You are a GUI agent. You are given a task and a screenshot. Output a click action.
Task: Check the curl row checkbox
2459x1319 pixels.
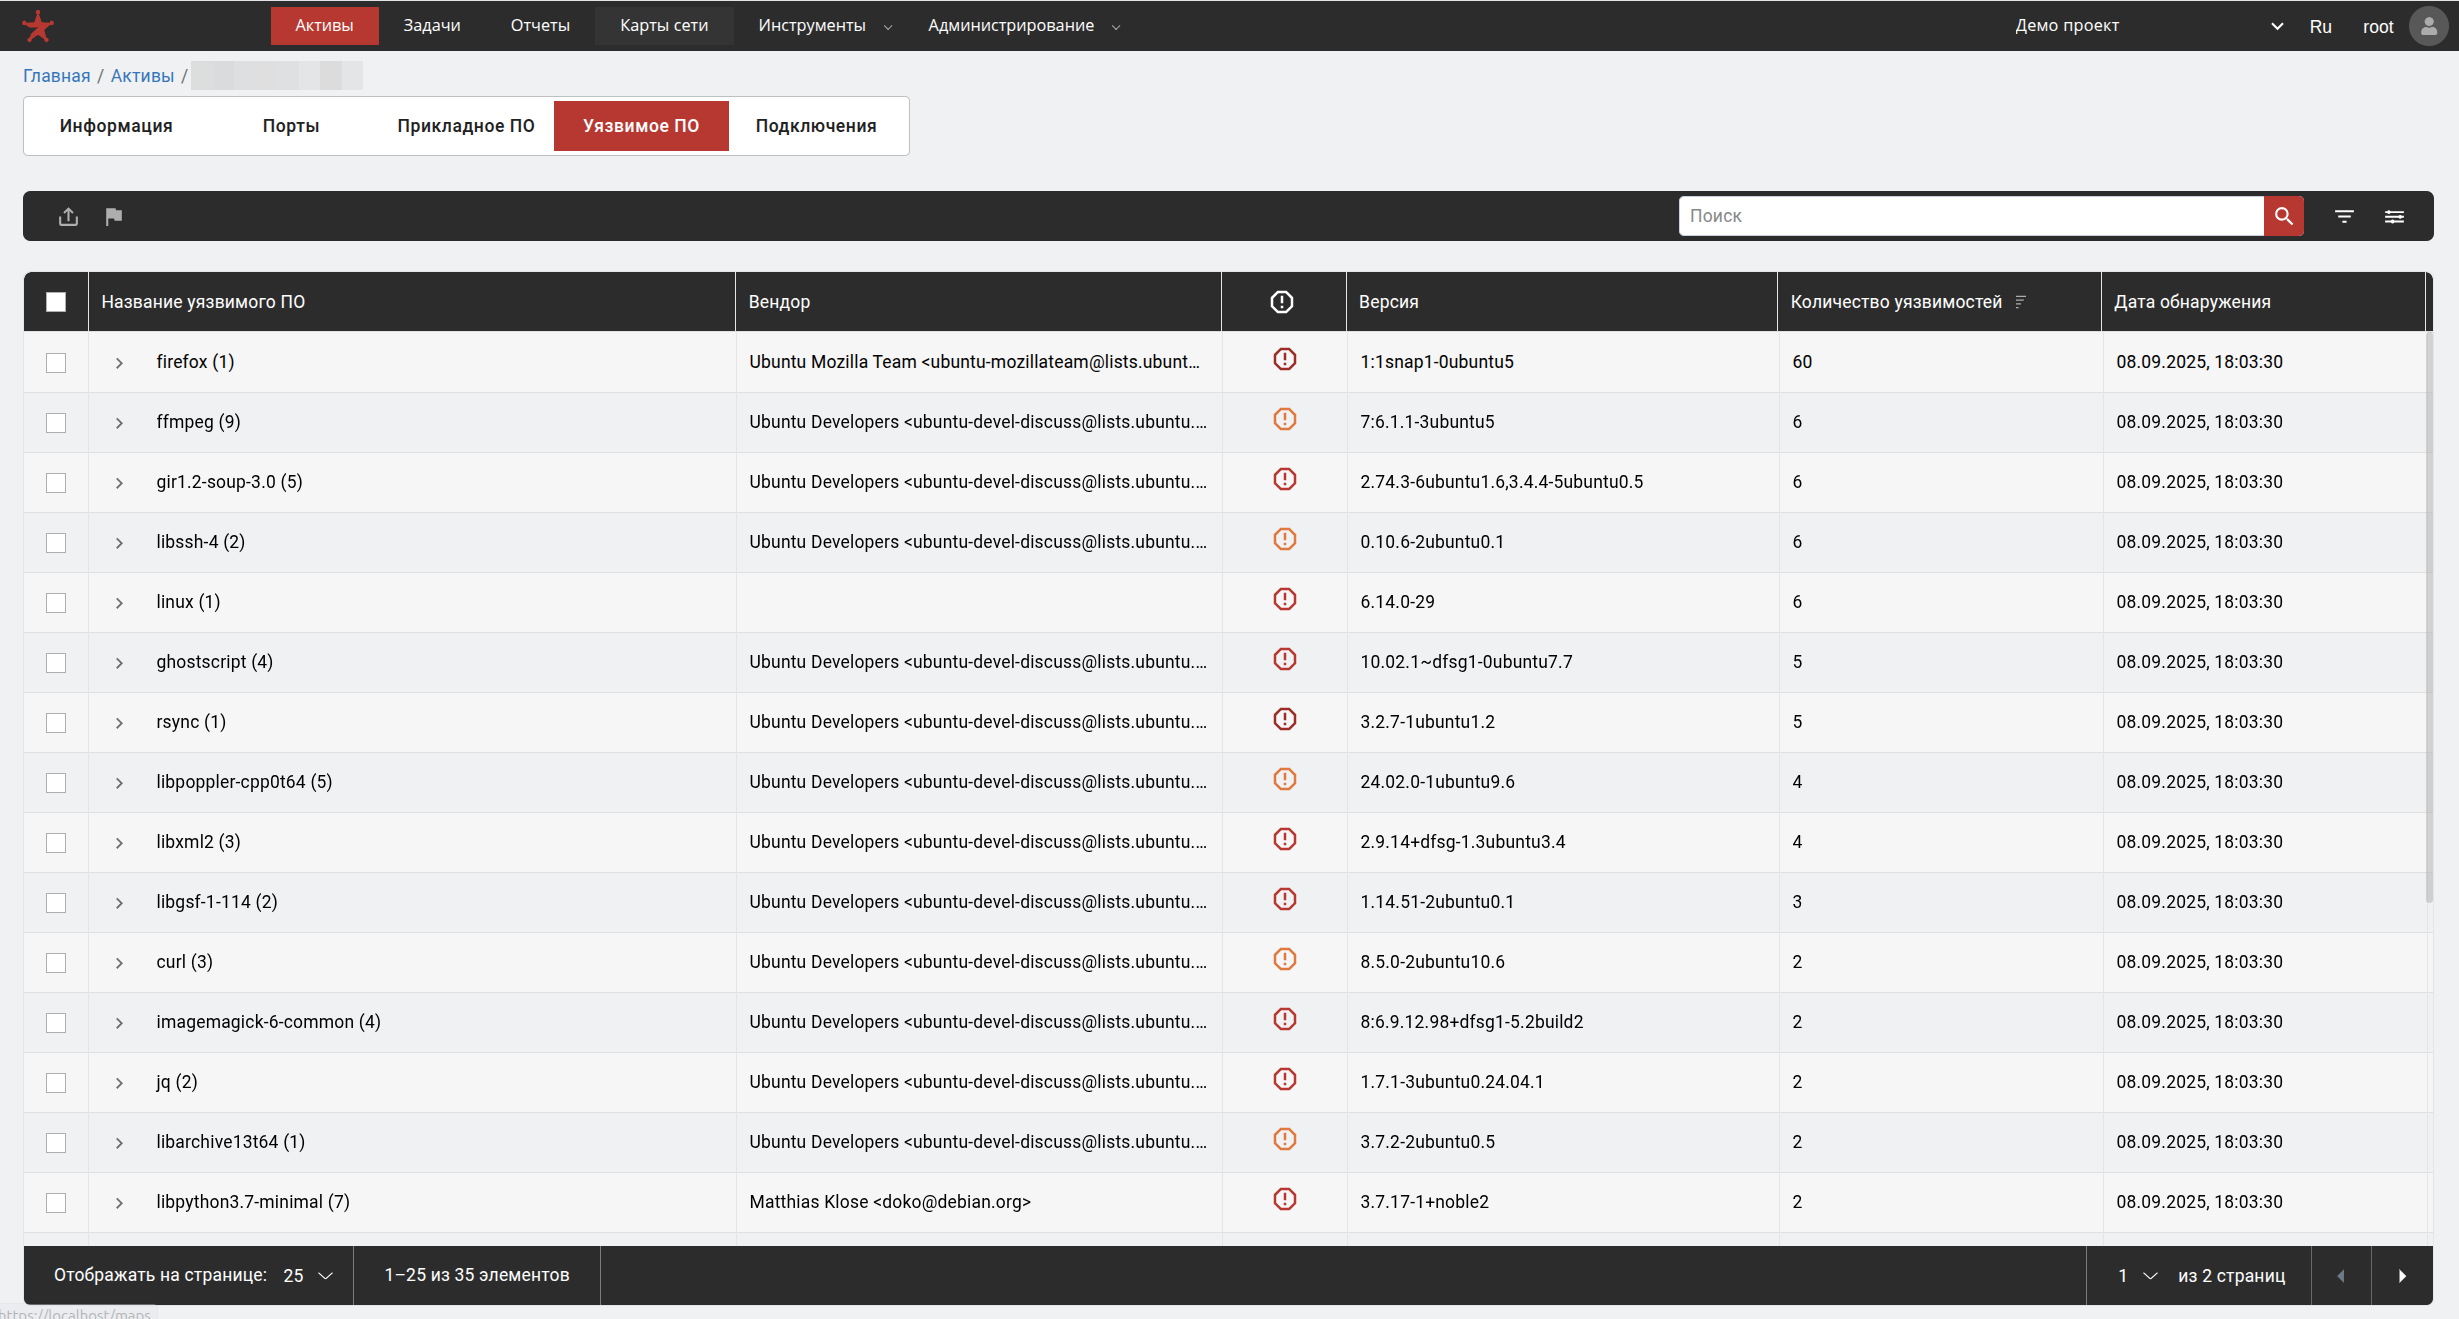pyautogui.click(x=56, y=963)
